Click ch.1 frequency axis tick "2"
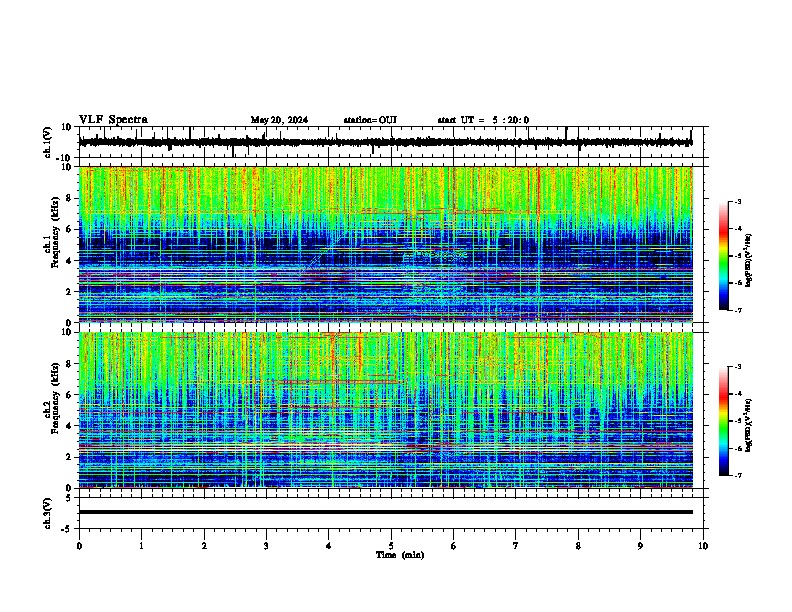 point(69,292)
